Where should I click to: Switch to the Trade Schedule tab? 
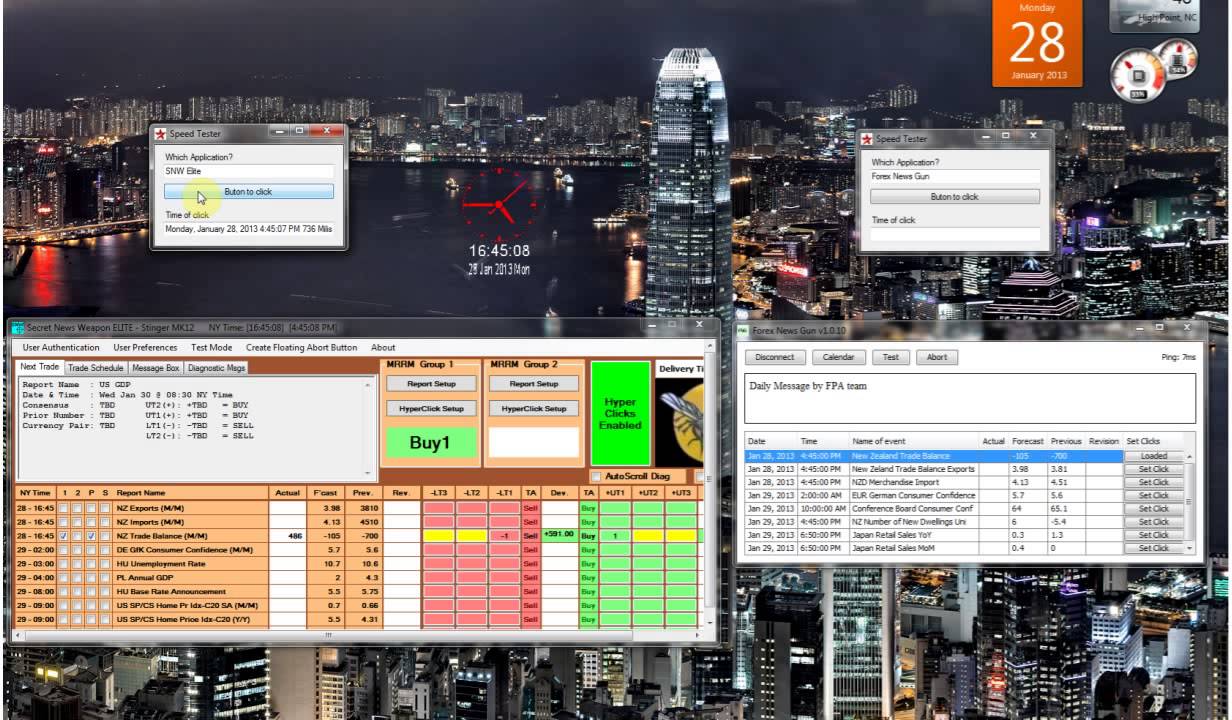[x=96, y=368]
